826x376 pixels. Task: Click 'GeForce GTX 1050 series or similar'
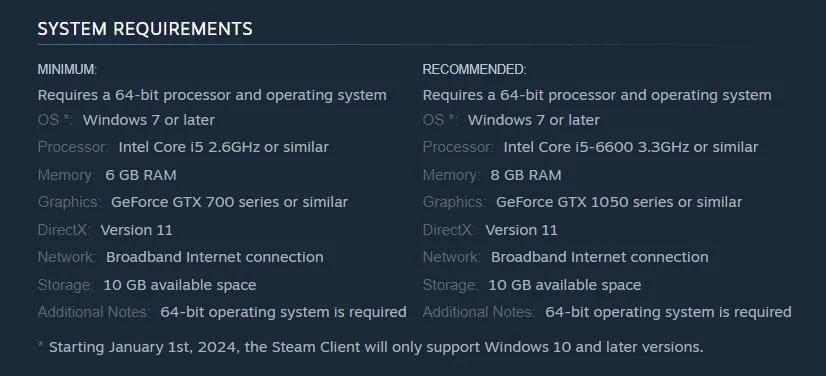click(x=619, y=202)
